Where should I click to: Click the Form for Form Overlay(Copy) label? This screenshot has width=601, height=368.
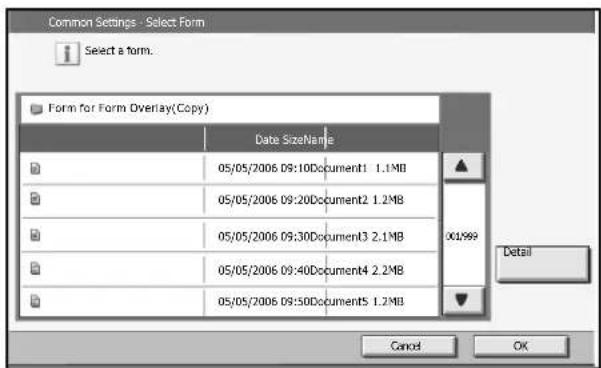[128, 108]
